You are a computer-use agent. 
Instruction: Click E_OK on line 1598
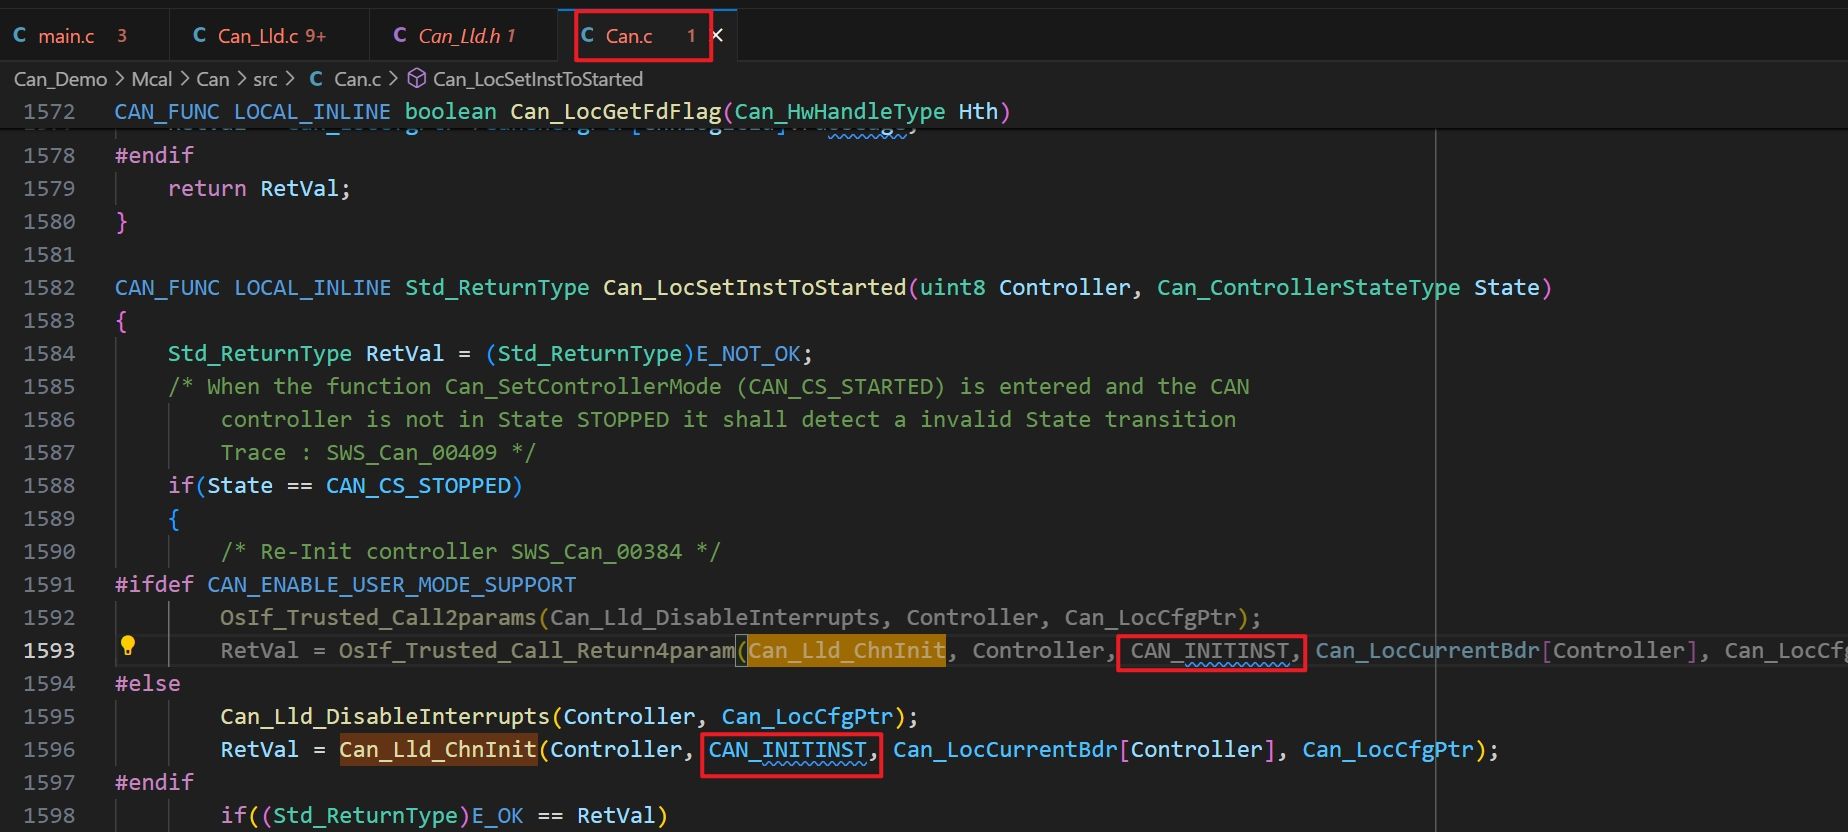coord(497,815)
